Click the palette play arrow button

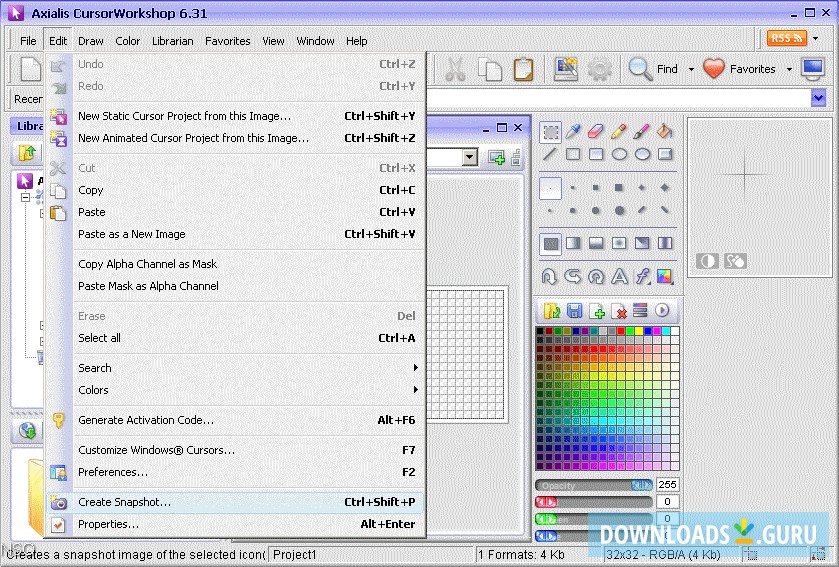662,310
